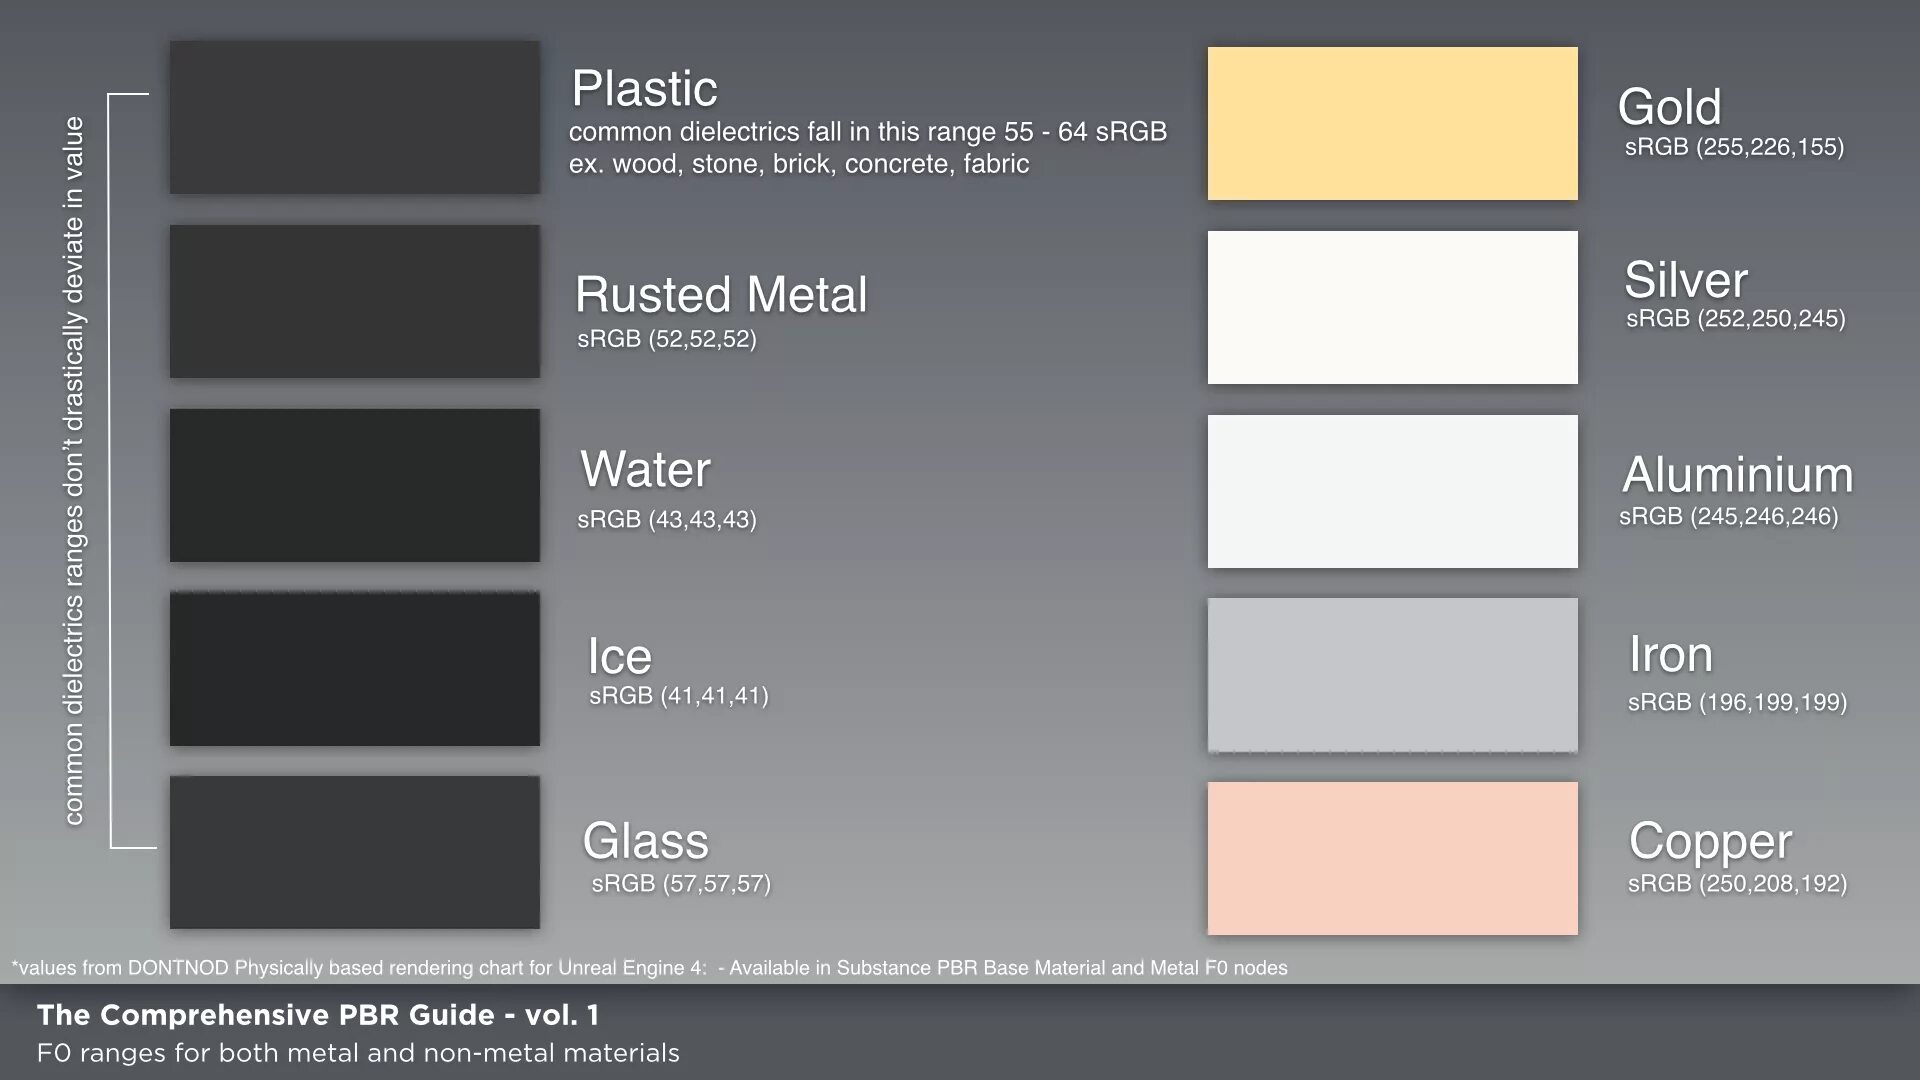
Task: Click the Ice swatch rectangle
Action: click(354, 669)
